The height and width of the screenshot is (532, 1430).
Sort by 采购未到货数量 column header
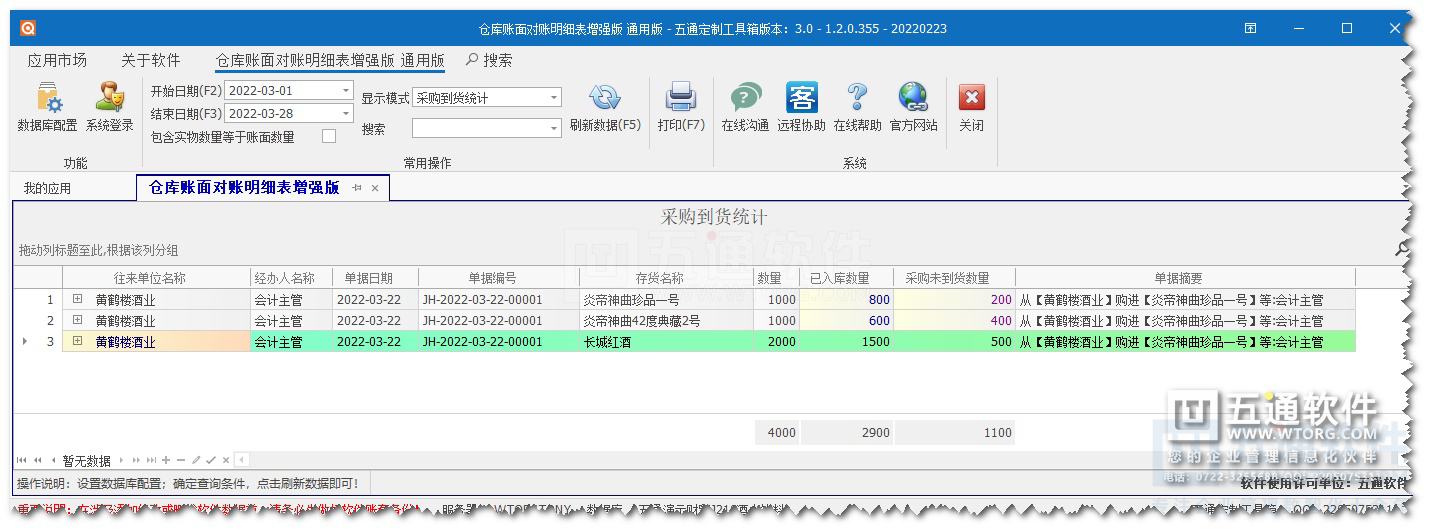pyautogui.click(x=954, y=278)
